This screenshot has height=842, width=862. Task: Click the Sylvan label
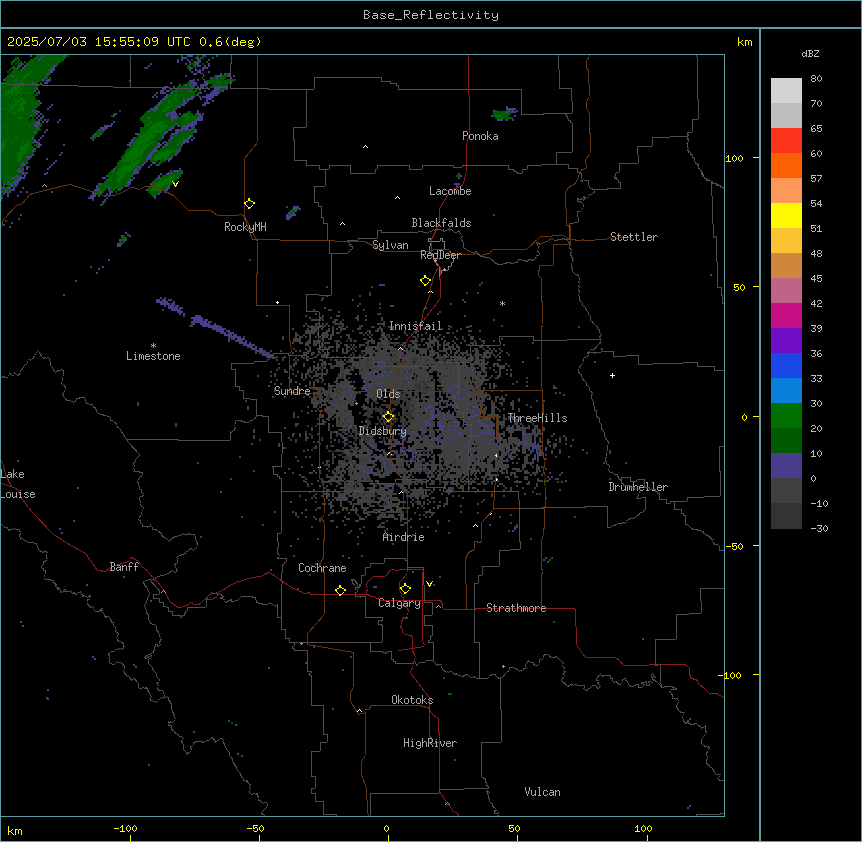pos(390,245)
